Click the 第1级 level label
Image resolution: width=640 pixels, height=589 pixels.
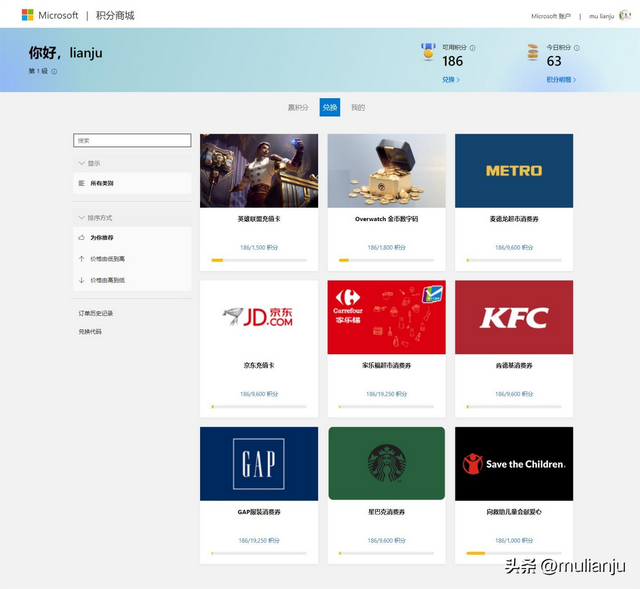tap(38, 71)
